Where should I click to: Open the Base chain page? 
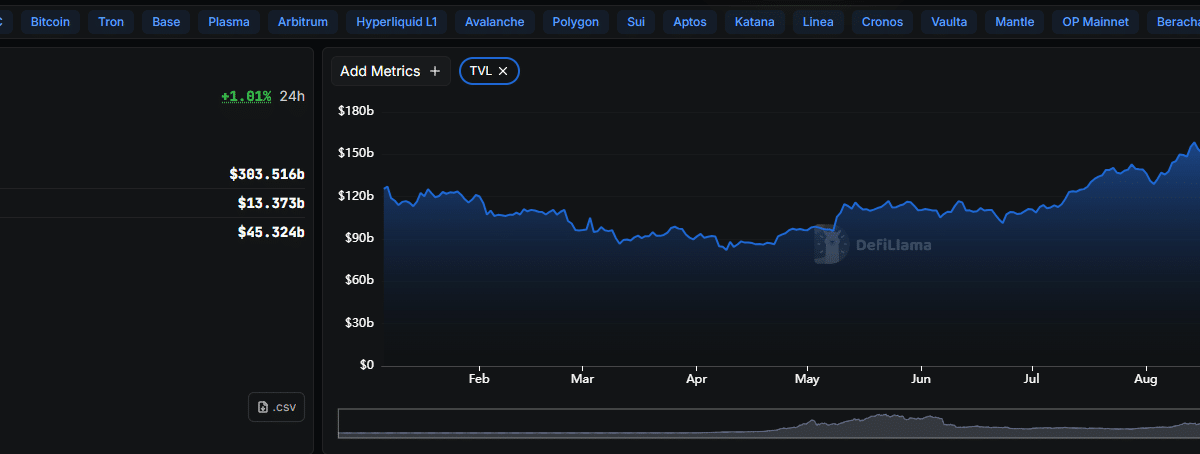[167, 21]
